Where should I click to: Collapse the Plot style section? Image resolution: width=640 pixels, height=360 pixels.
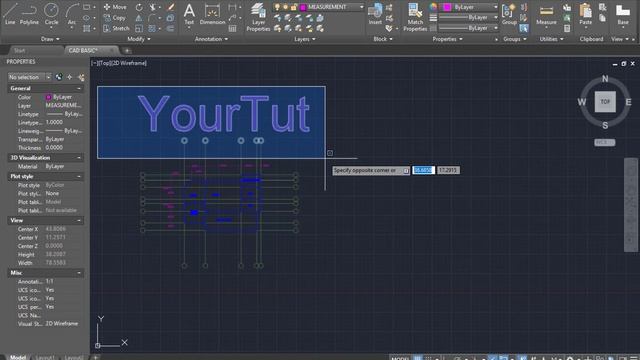coord(79,177)
